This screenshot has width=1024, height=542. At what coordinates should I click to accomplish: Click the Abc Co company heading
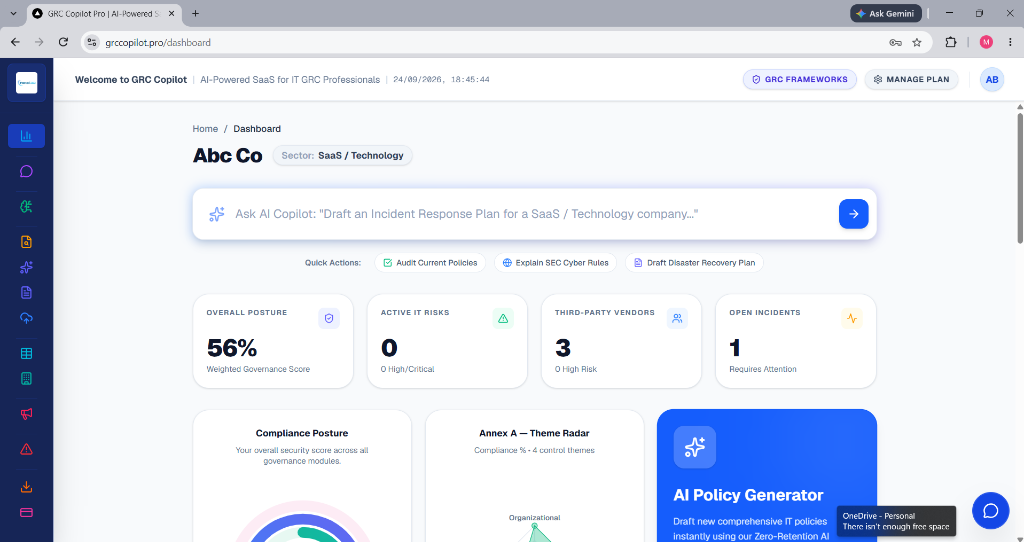click(x=227, y=155)
